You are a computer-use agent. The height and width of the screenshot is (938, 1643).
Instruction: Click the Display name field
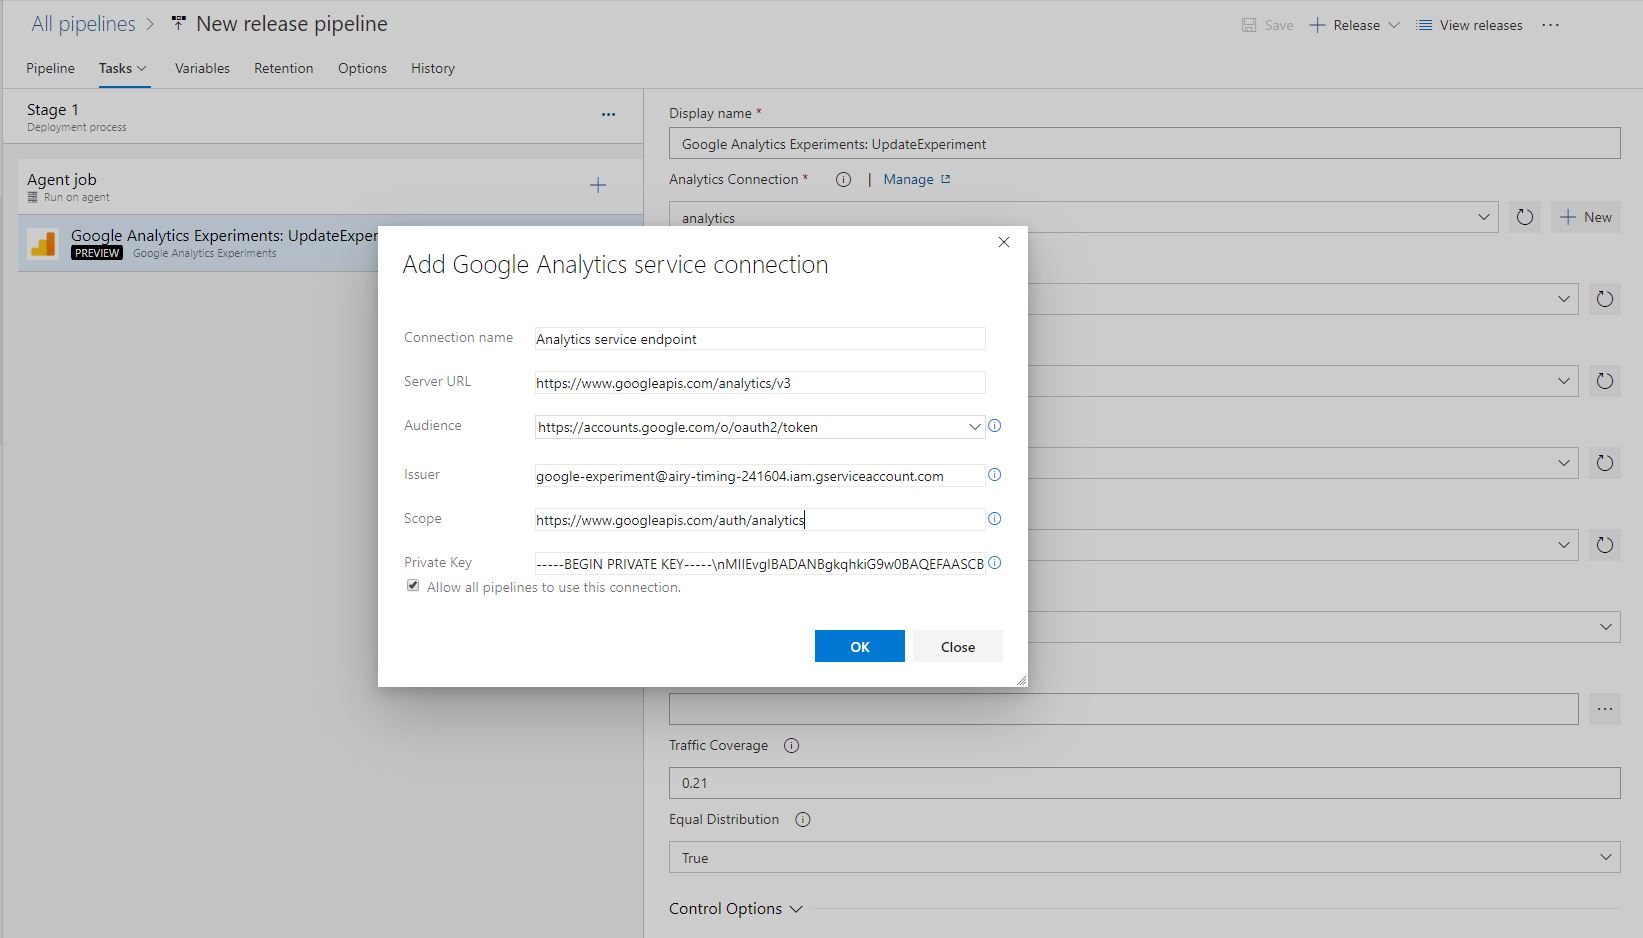pos(1144,143)
